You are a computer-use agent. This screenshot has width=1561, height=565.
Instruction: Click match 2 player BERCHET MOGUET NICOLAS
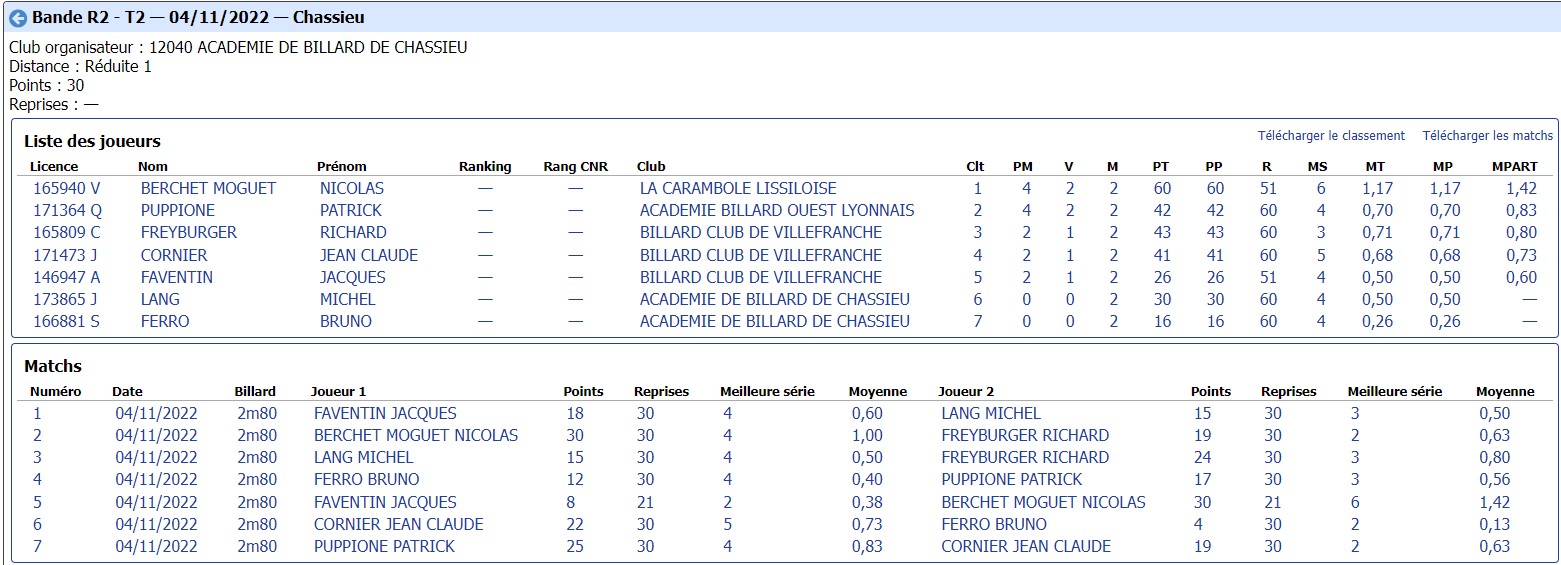(x=416, y=435)
